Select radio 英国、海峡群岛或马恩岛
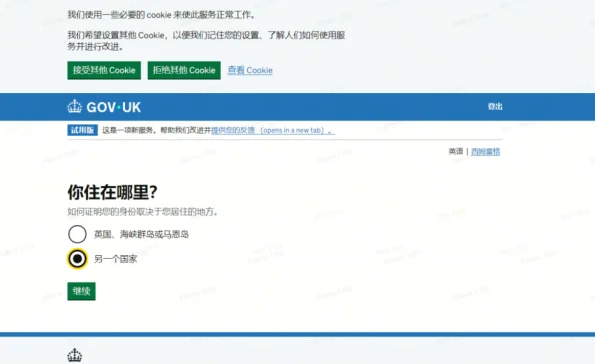The width and height of the screenshot is (595, 364). click(x=77, y=234)
